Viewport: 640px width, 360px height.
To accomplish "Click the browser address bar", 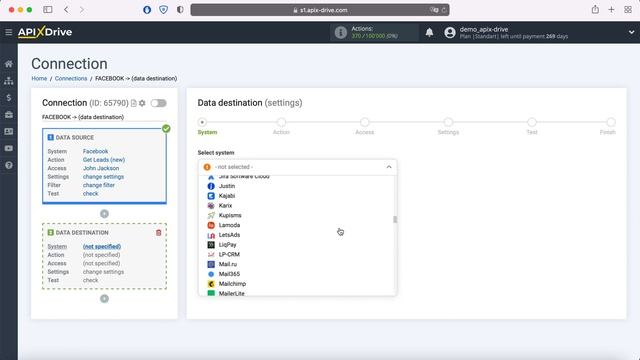I will click(320, 10).
